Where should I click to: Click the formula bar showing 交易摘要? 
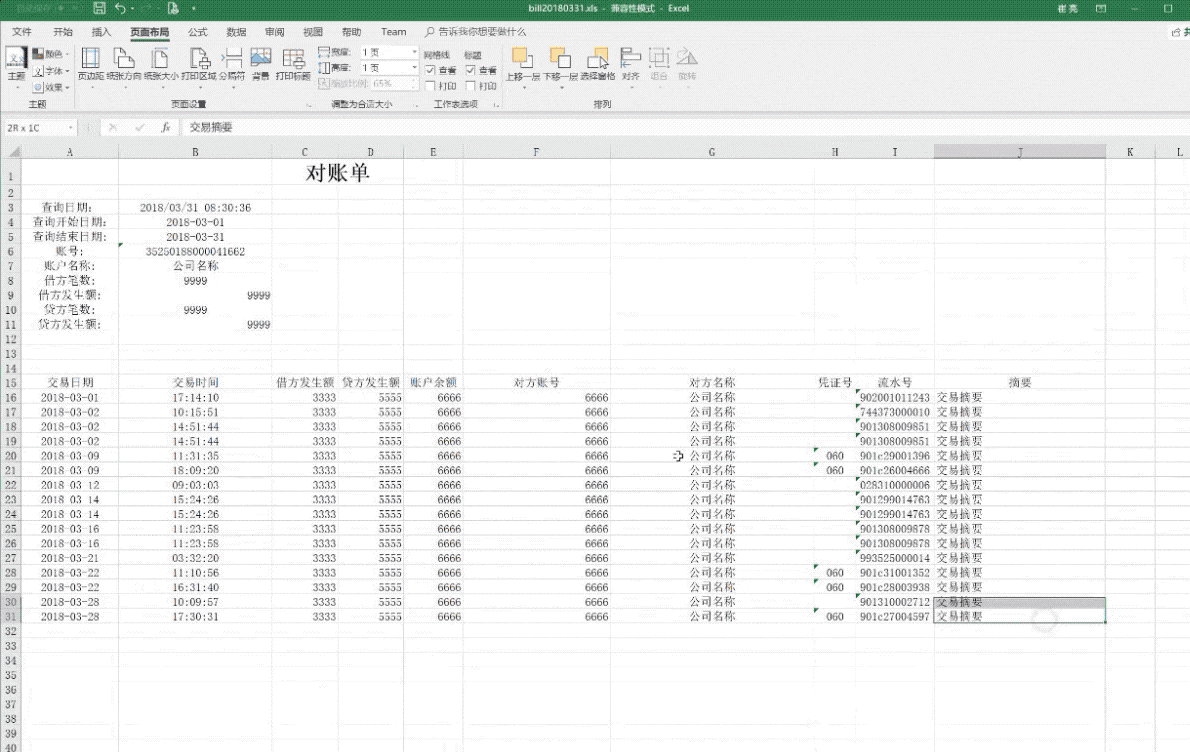click(x=683, y=127)
